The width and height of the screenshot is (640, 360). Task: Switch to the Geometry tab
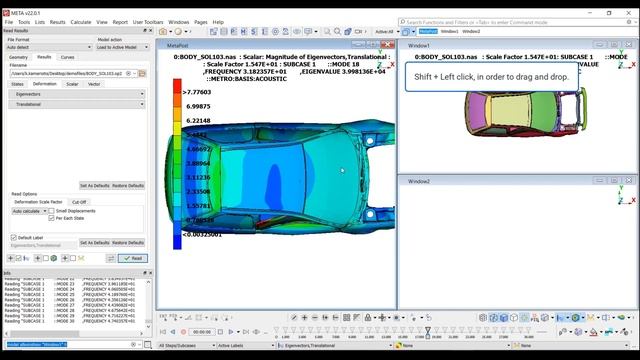tap(18, 58)
